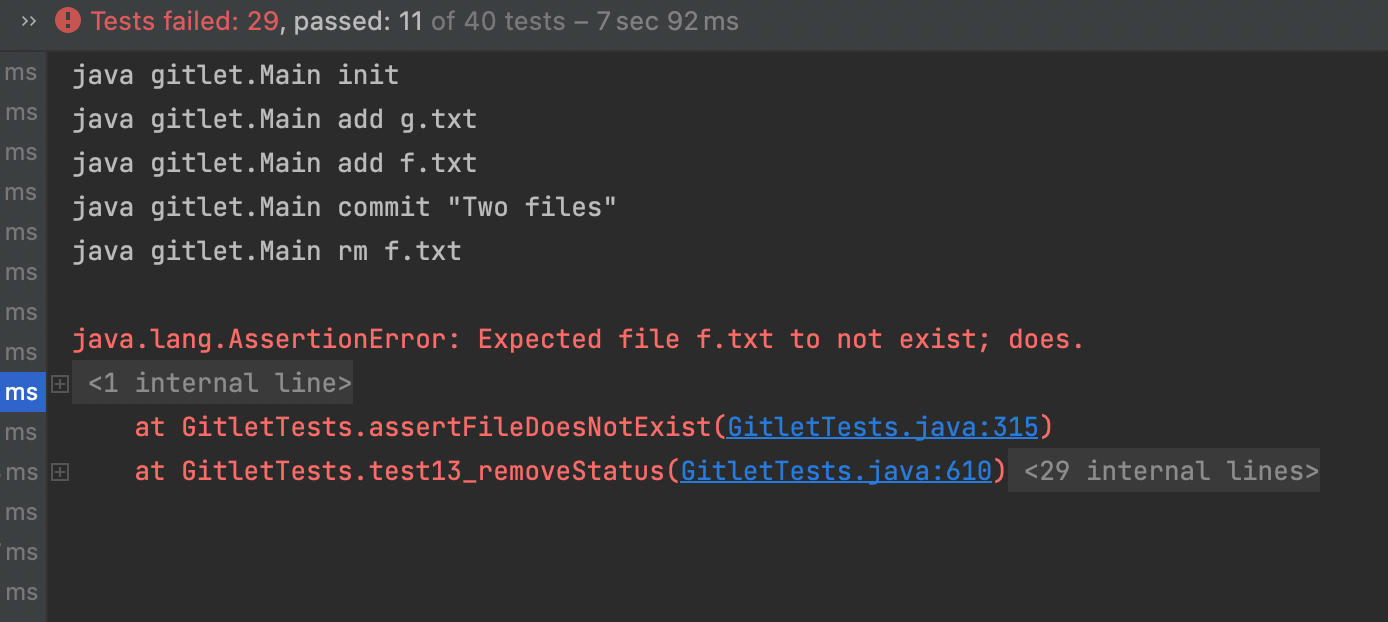Select the test row just above the highlighted one
Screen dimensions: 1388x622
click(x=22, y=353)
